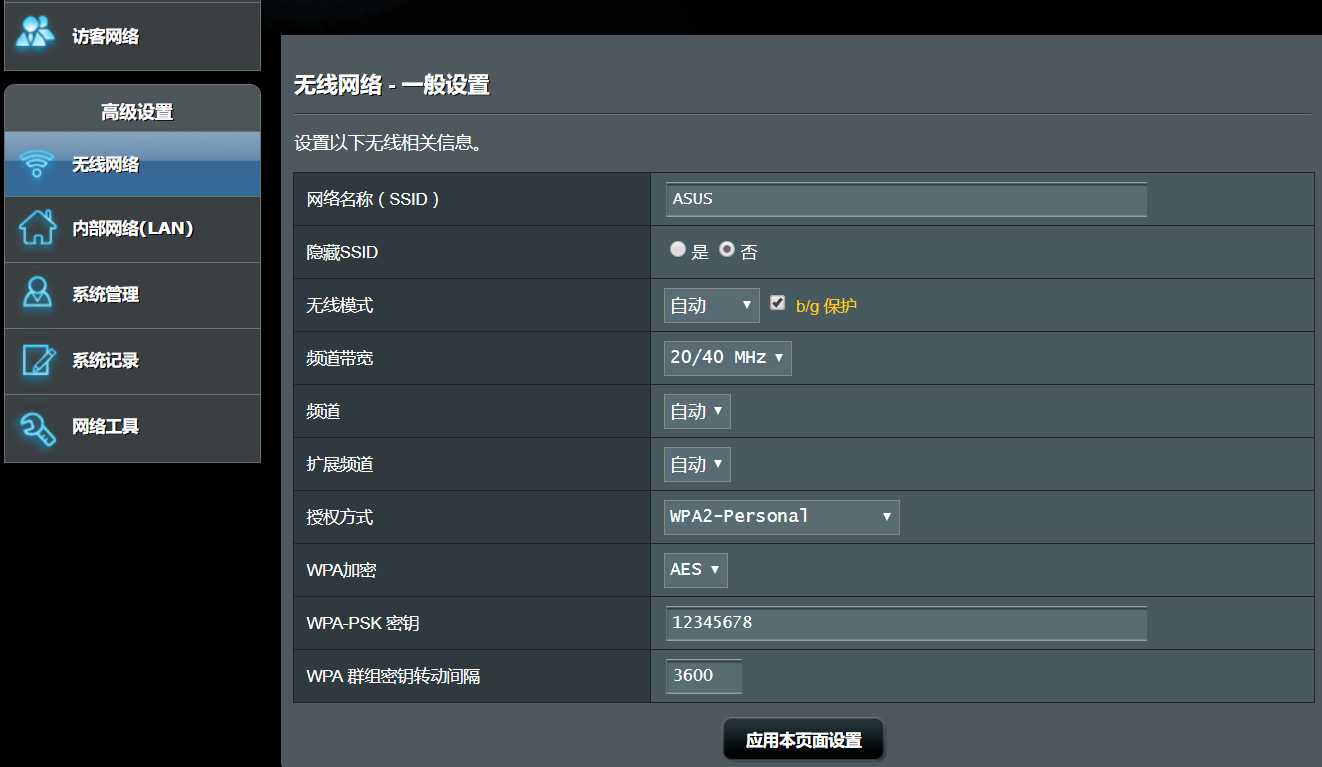Click 应用本页面设置 button
The width and height of the screenshot is (1322, 767).
click(803, 740)
